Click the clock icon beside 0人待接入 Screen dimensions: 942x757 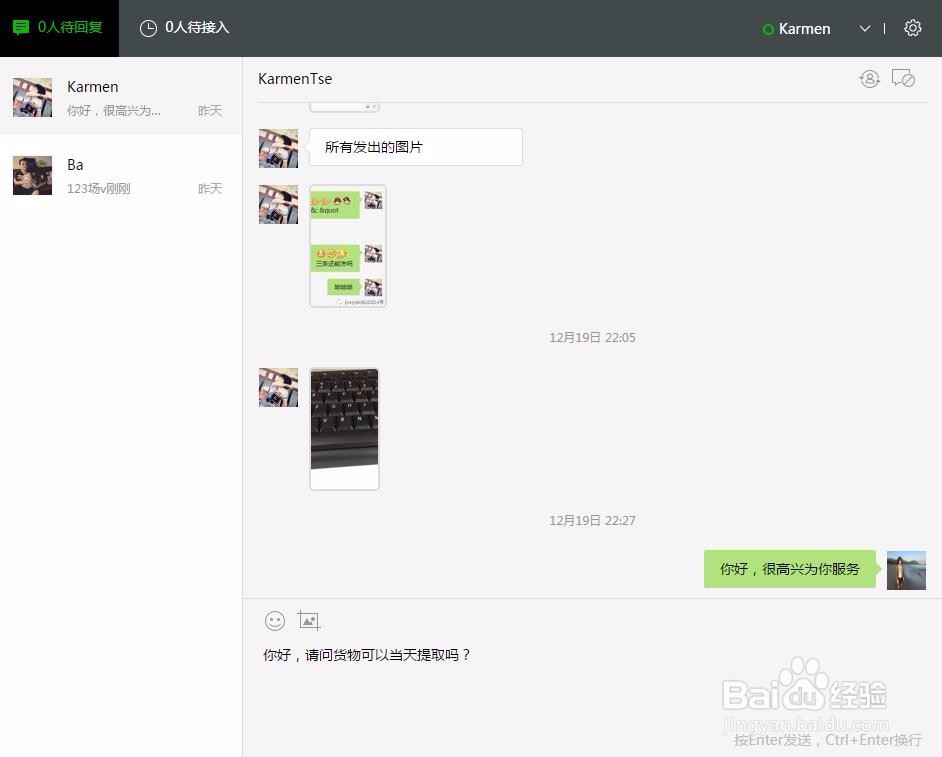point(150,28)
